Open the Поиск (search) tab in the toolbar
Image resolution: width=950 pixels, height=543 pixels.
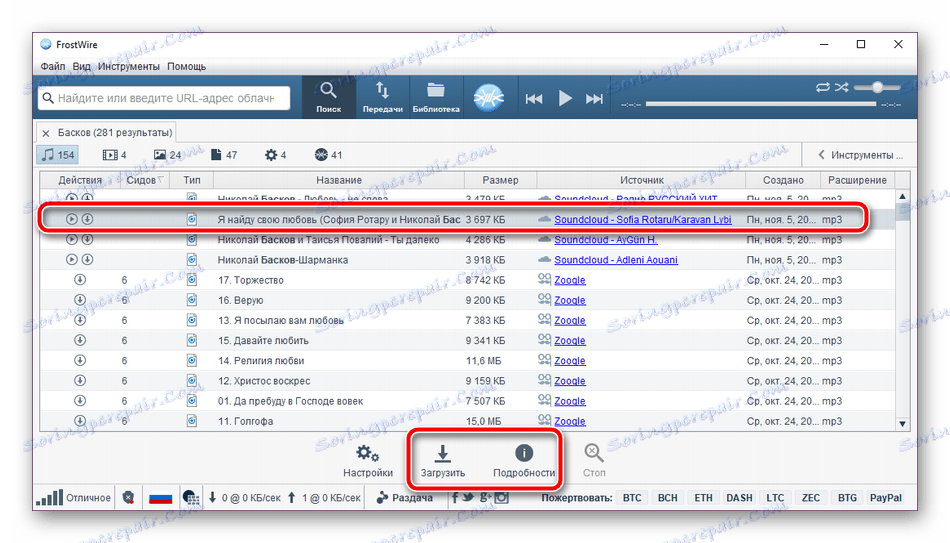(328, 97)
